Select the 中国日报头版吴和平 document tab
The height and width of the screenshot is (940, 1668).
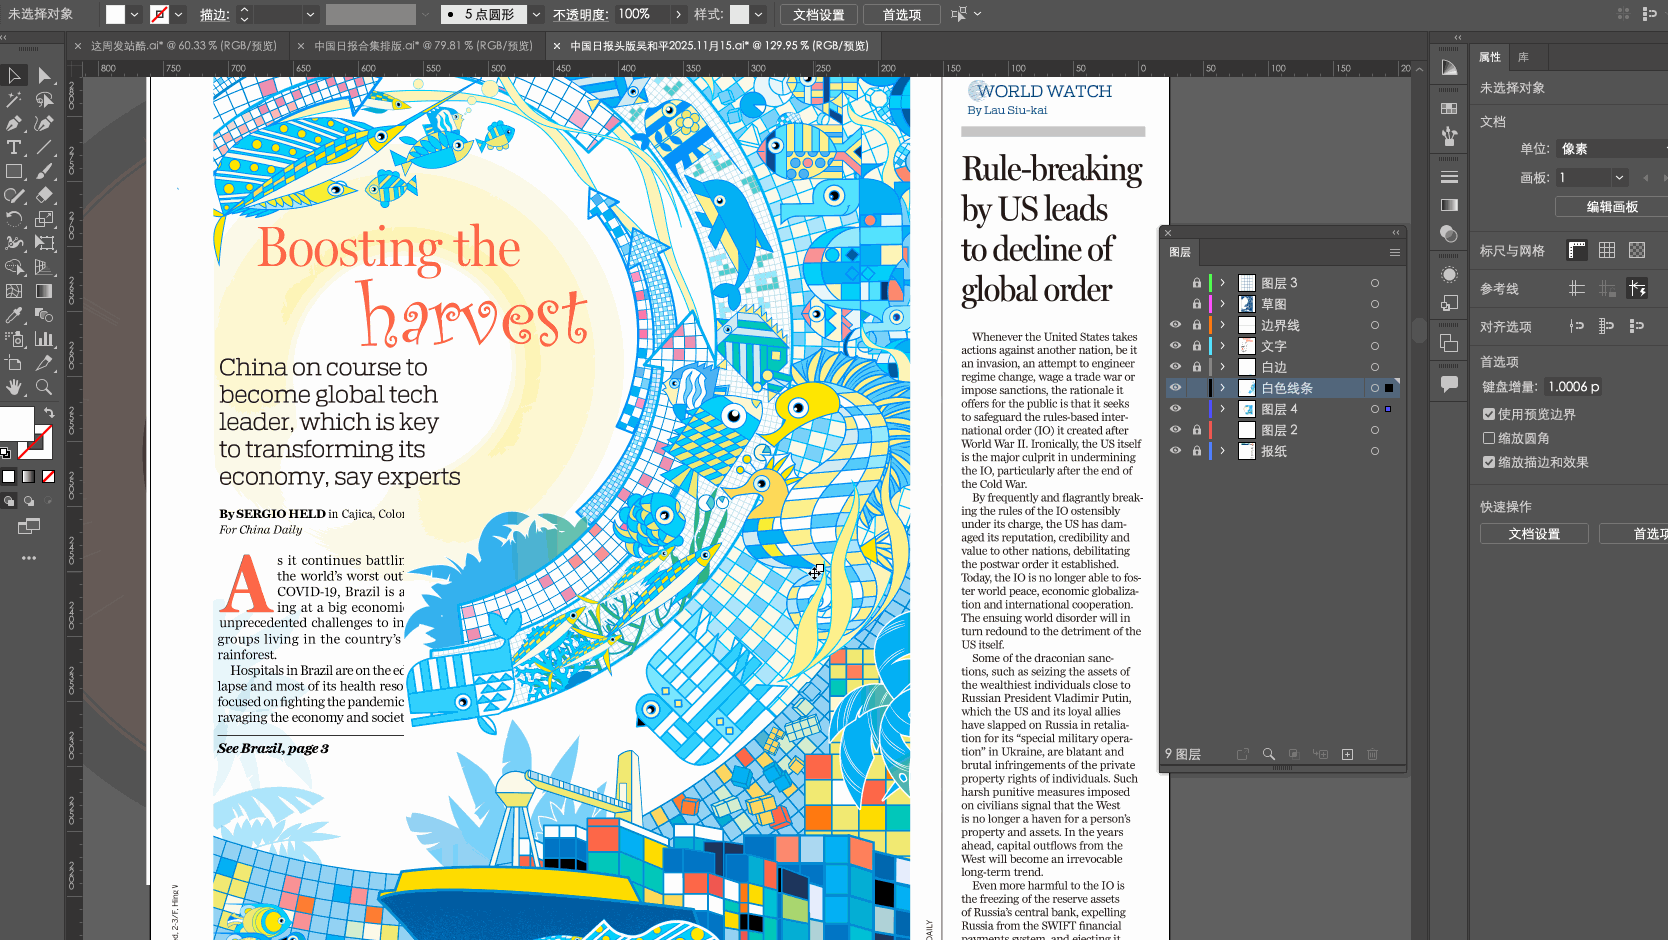(719, 45)
